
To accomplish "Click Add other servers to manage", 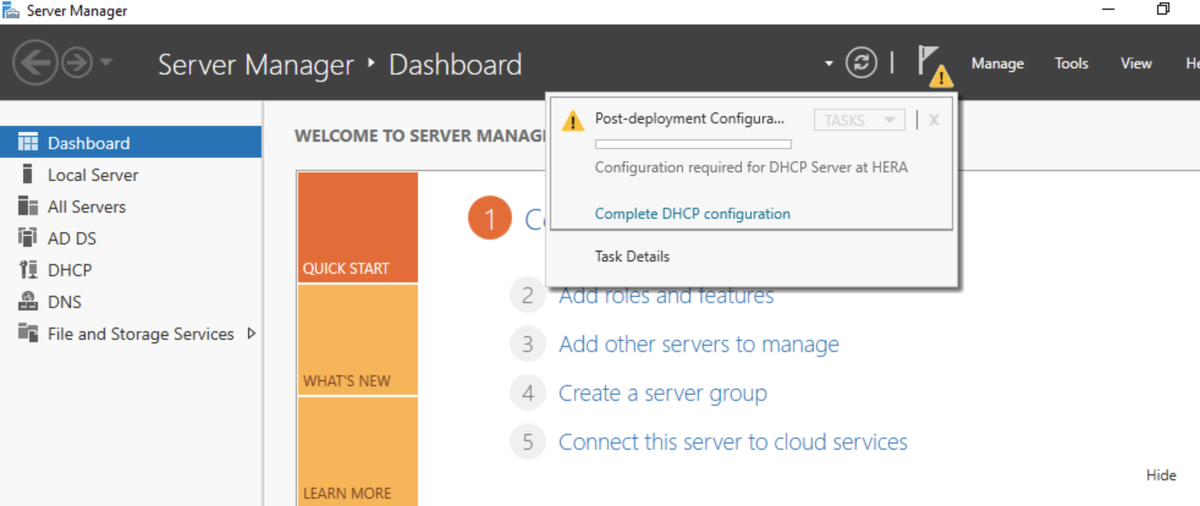I will pos(699,344).
